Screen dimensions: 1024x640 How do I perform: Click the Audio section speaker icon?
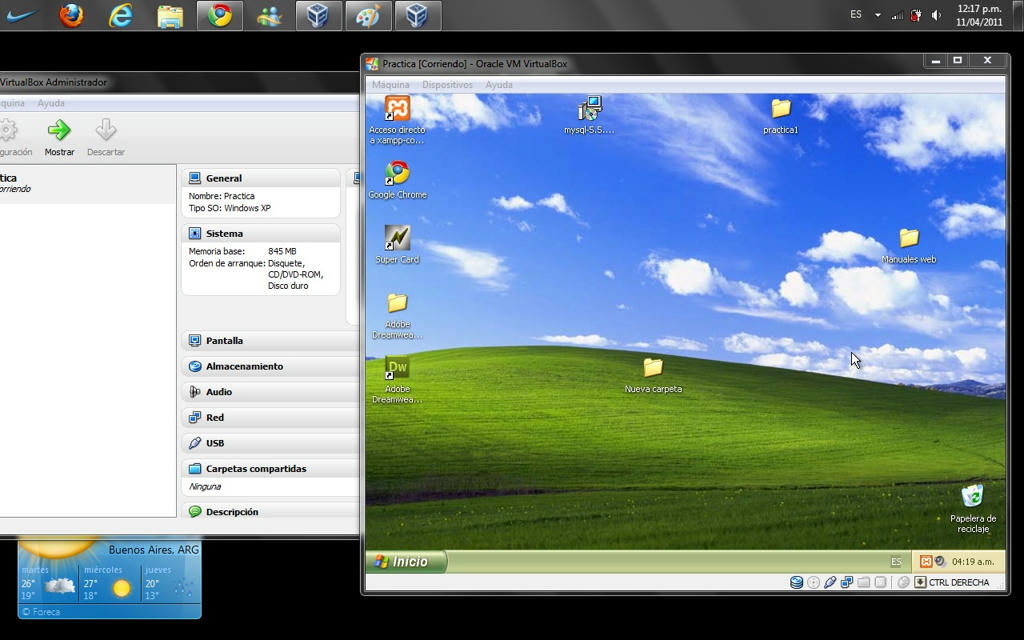point(195,392)
